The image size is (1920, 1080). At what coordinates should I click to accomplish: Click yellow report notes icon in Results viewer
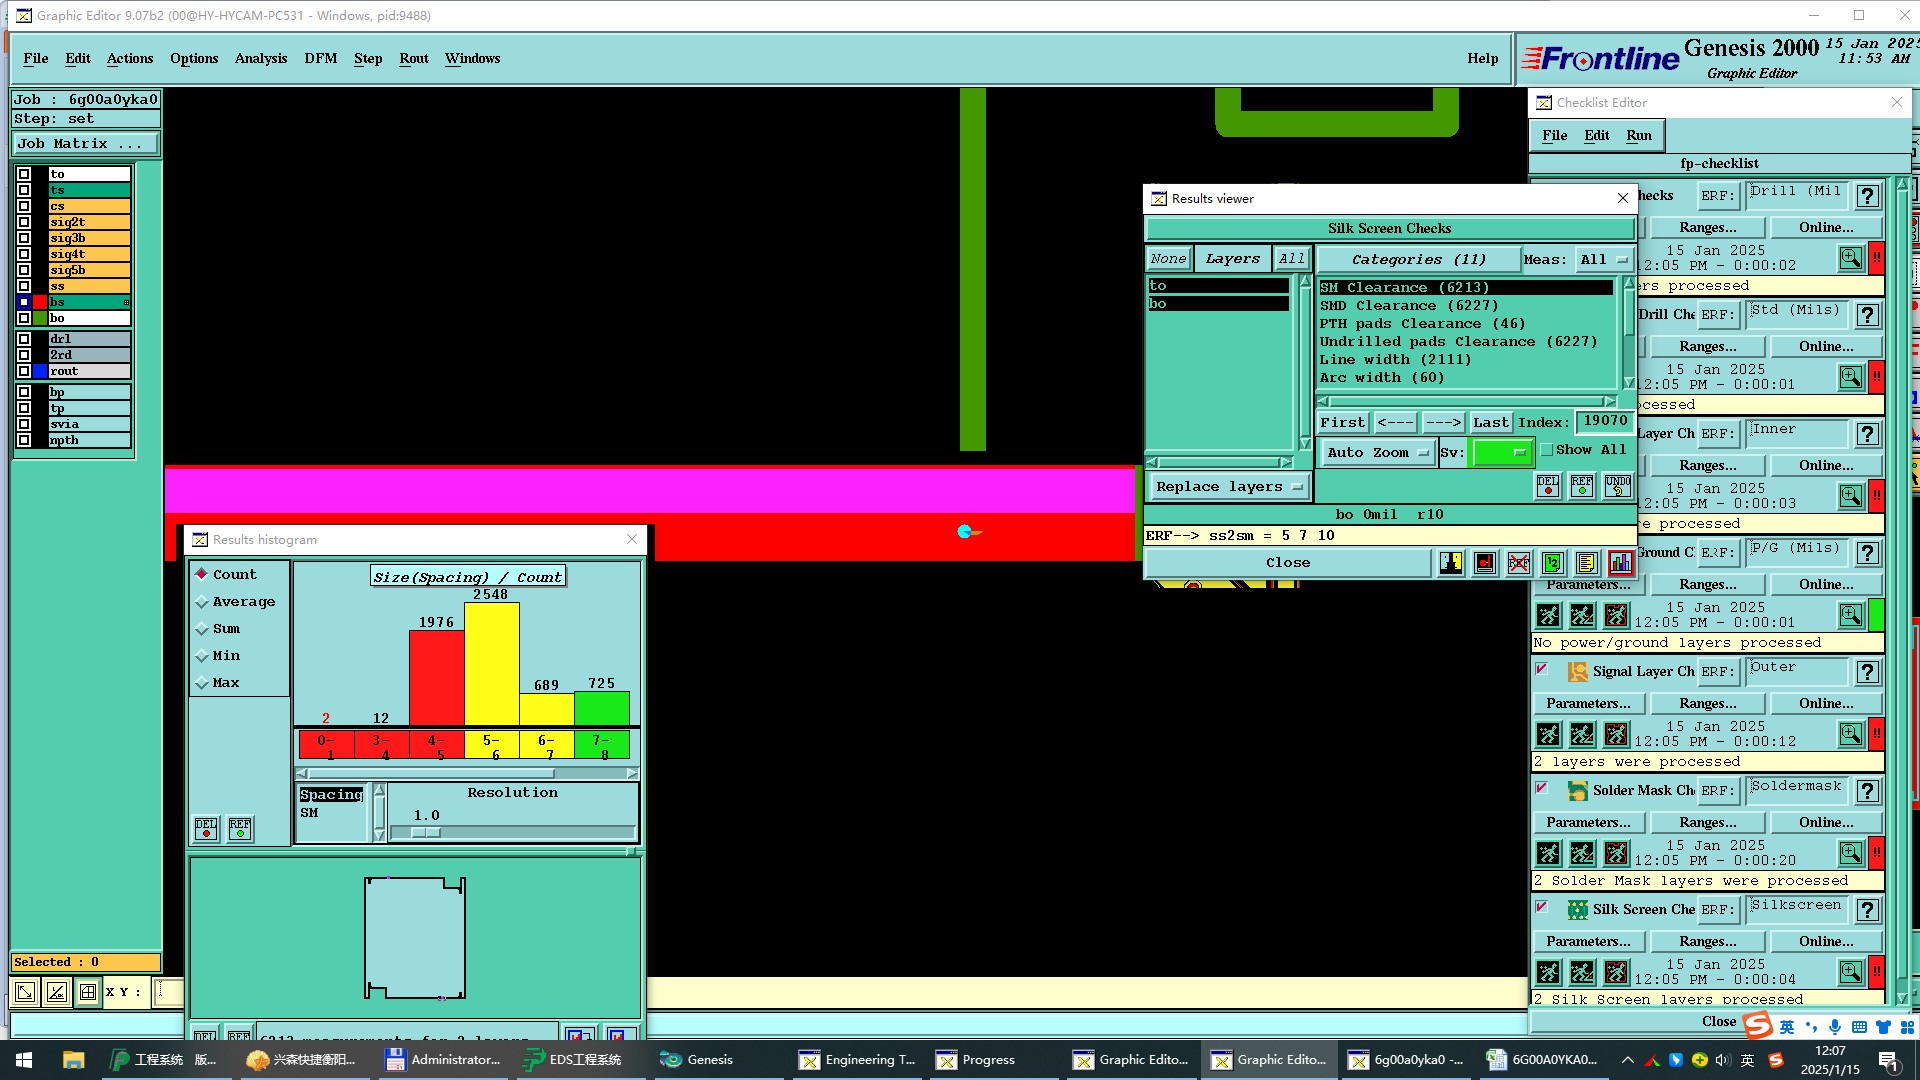click(x=1586, y=563)
